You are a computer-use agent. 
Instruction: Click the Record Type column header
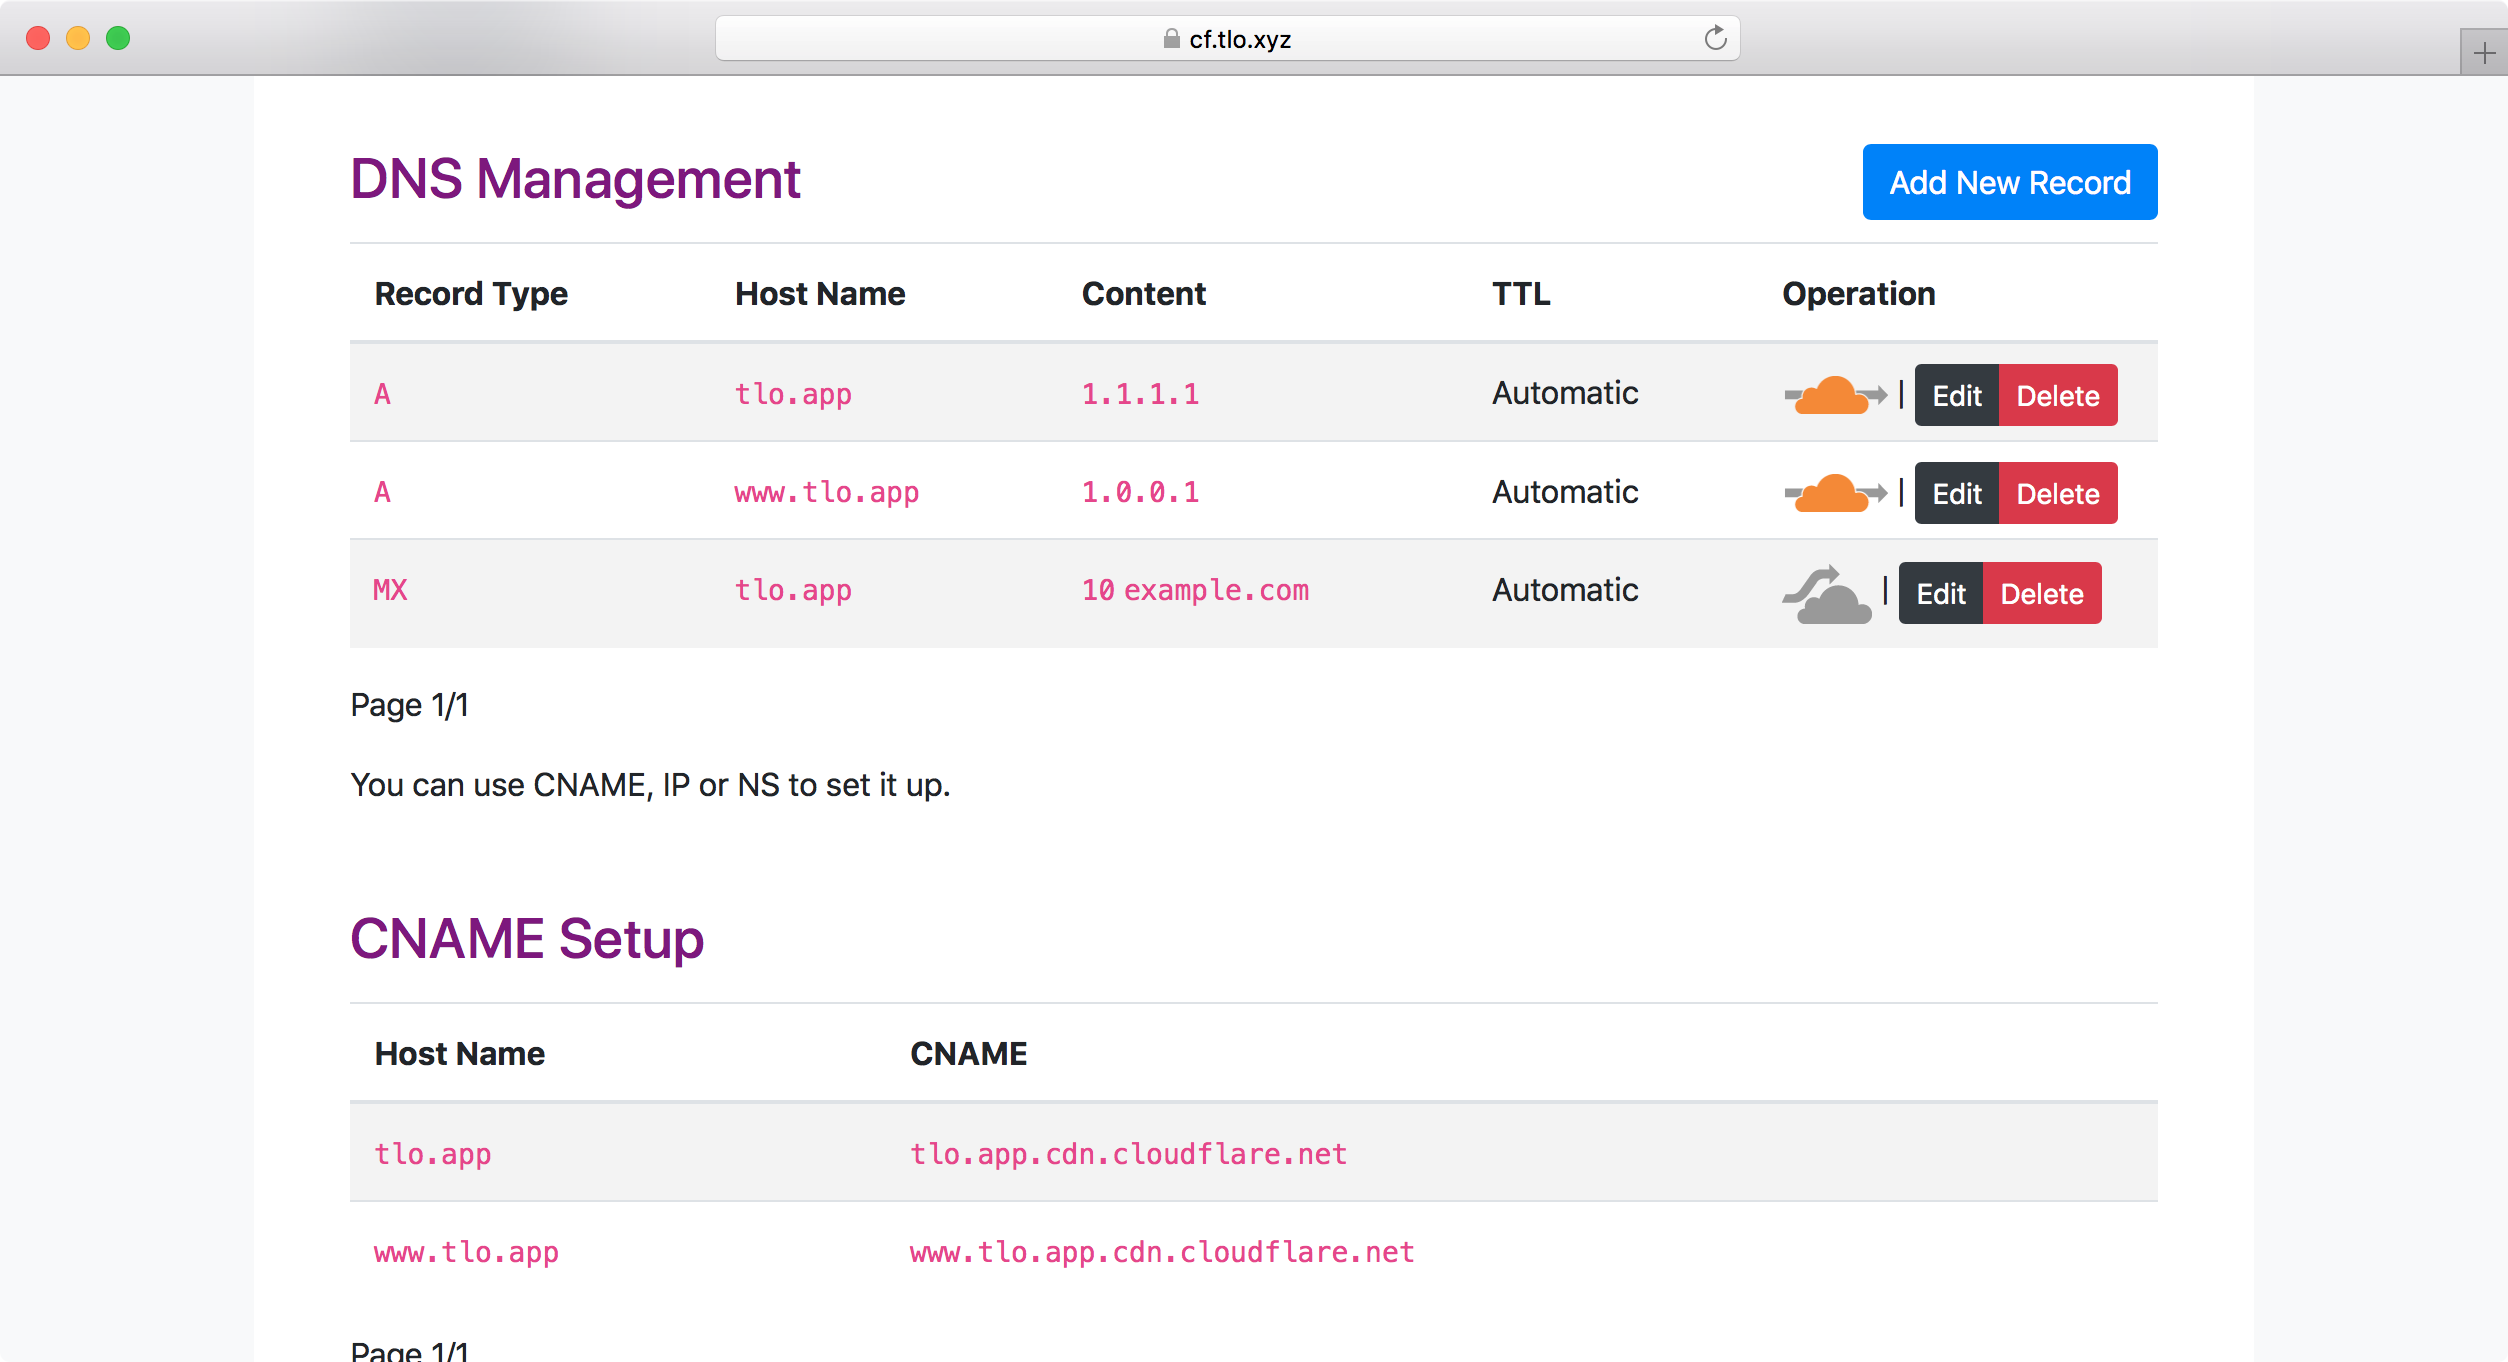(x=470, y=293)
